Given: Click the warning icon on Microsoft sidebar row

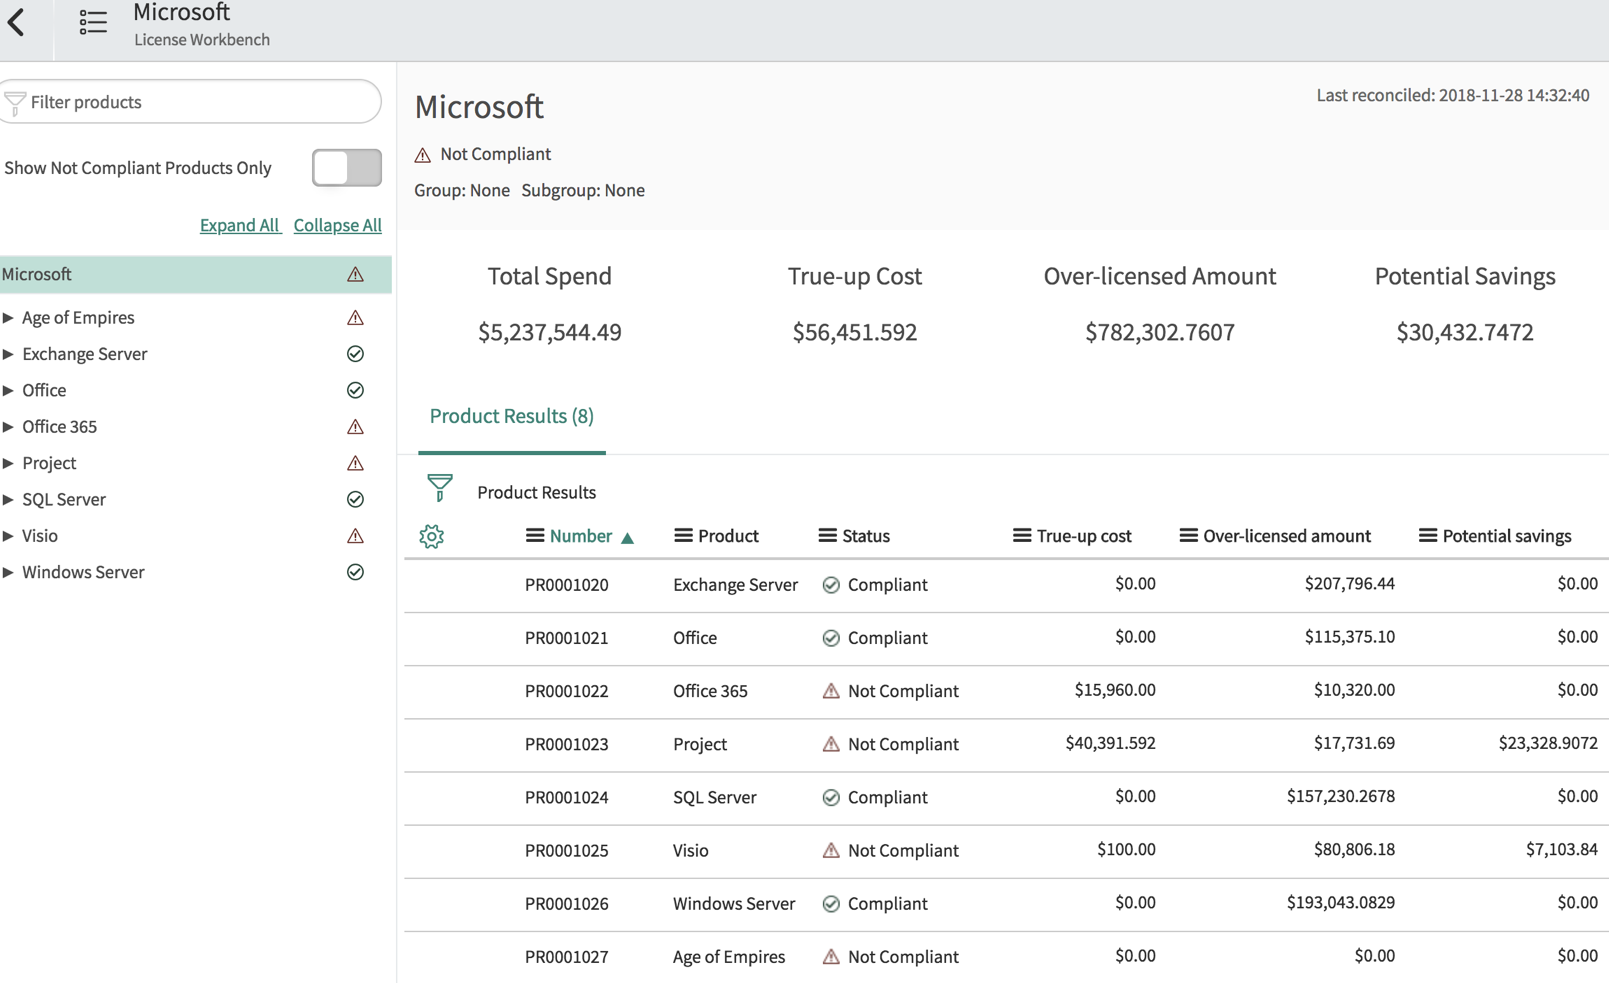Looking at the screenshot, I should tap(355, 274).
